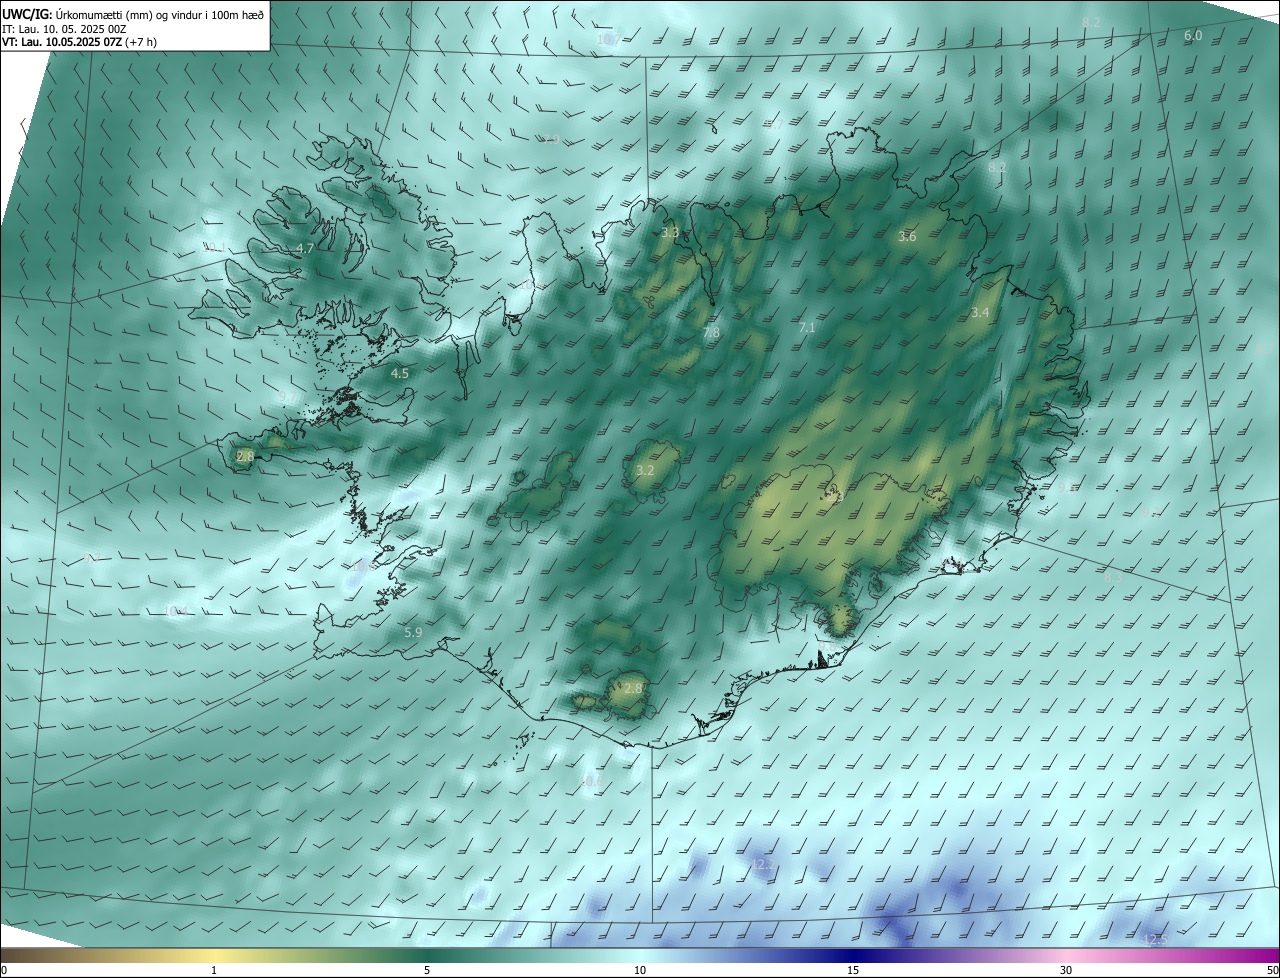Click the colorbar tick label 1

(x=214, y=970)
